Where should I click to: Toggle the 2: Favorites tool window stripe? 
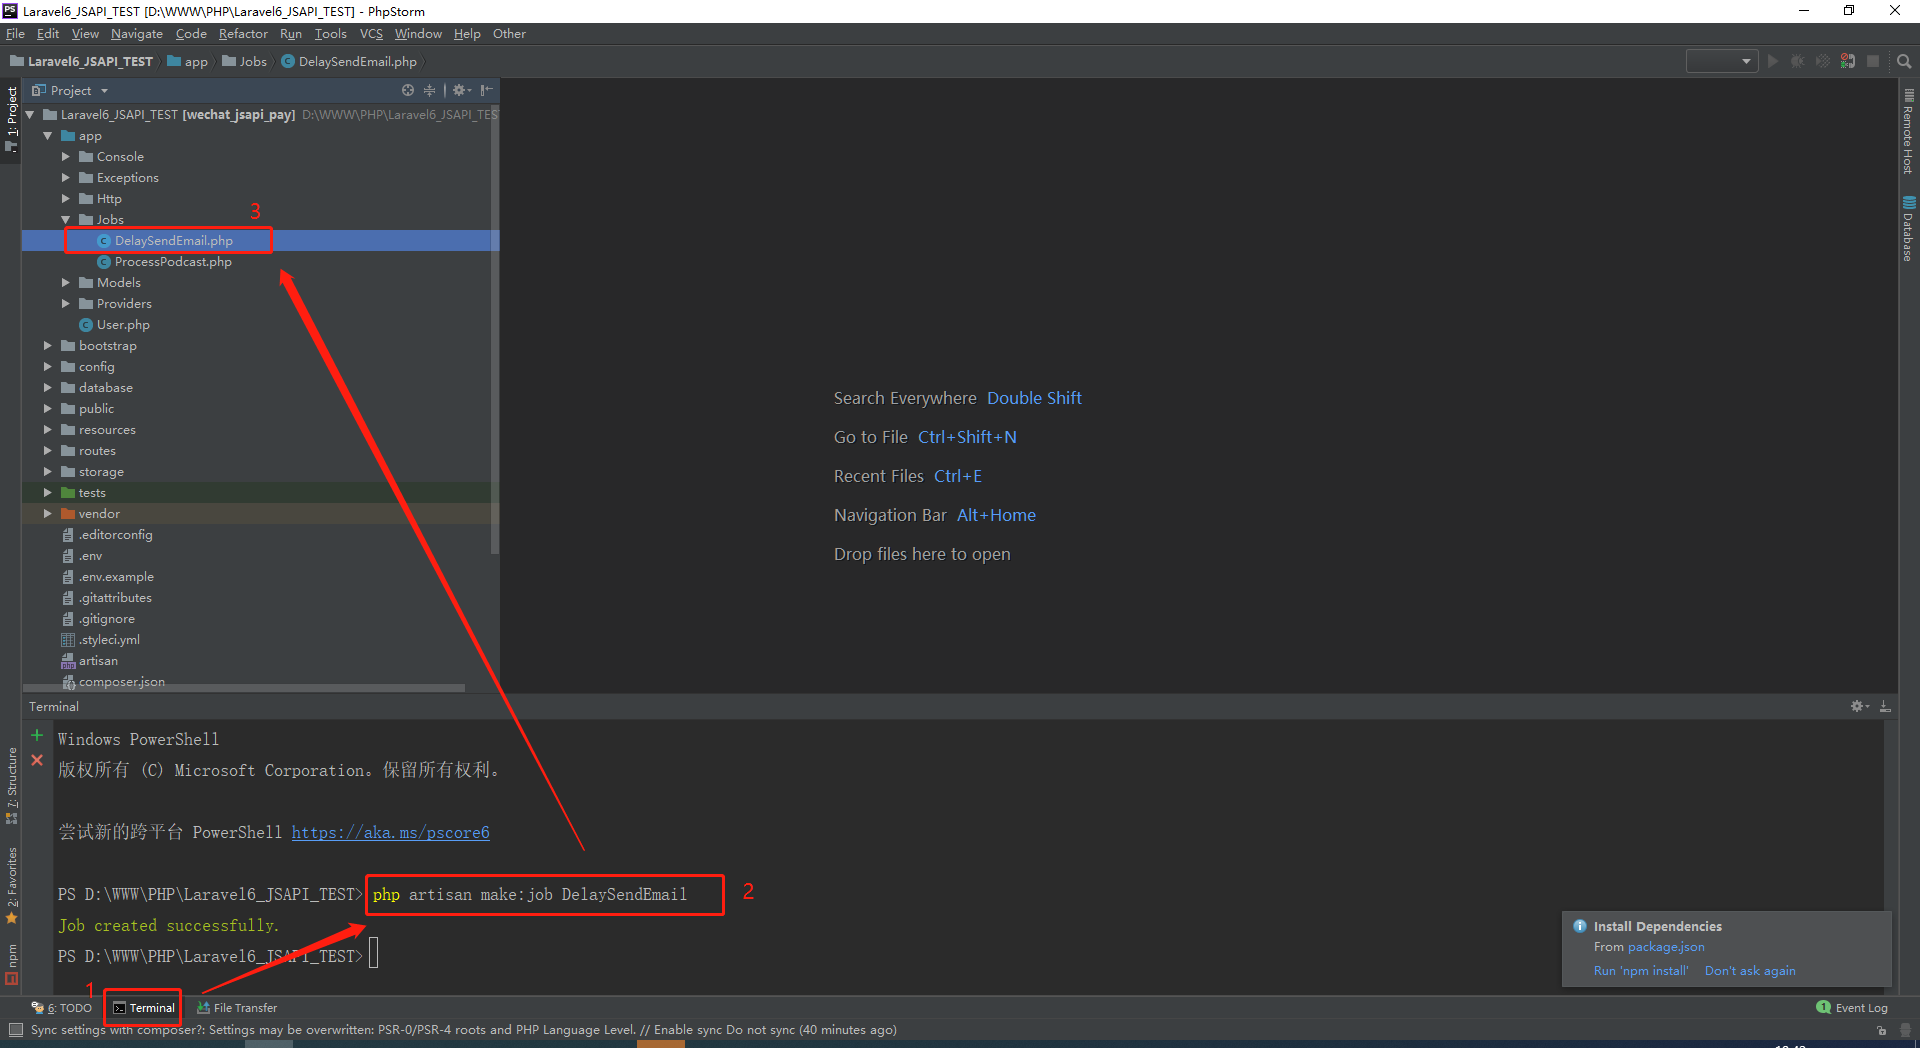coord(11,886)
